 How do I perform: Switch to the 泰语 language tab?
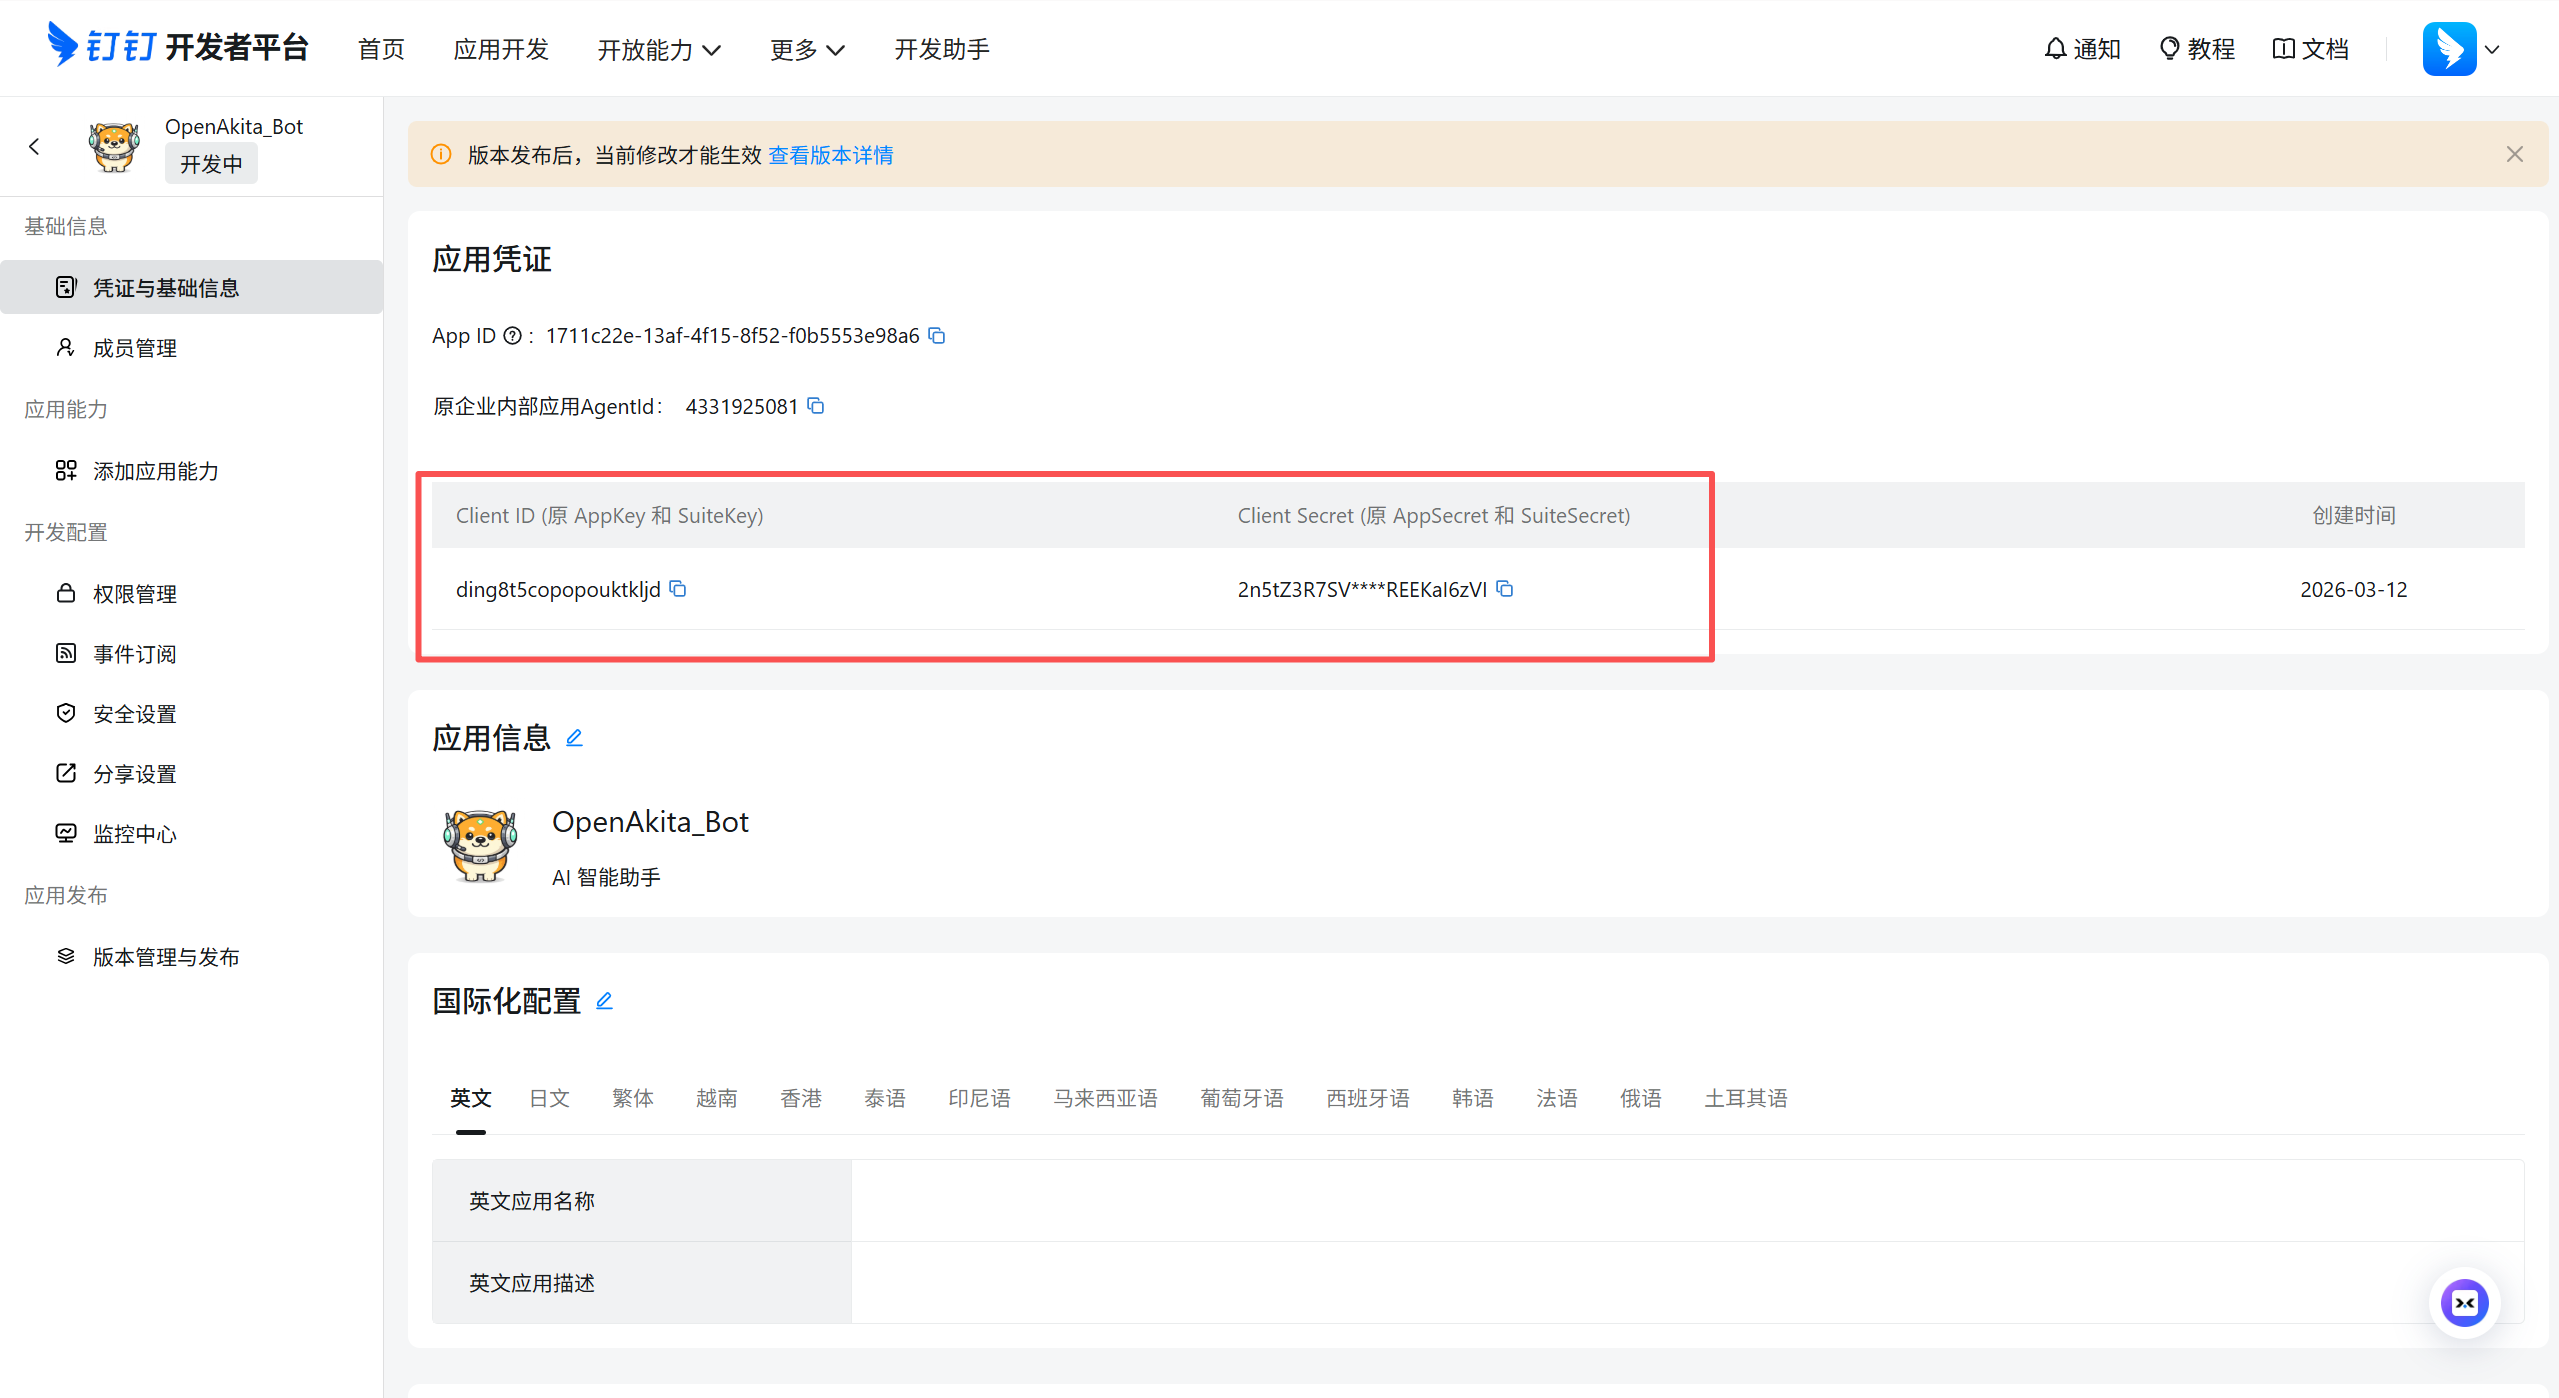pyautogui.click(x=885, y=1098)
